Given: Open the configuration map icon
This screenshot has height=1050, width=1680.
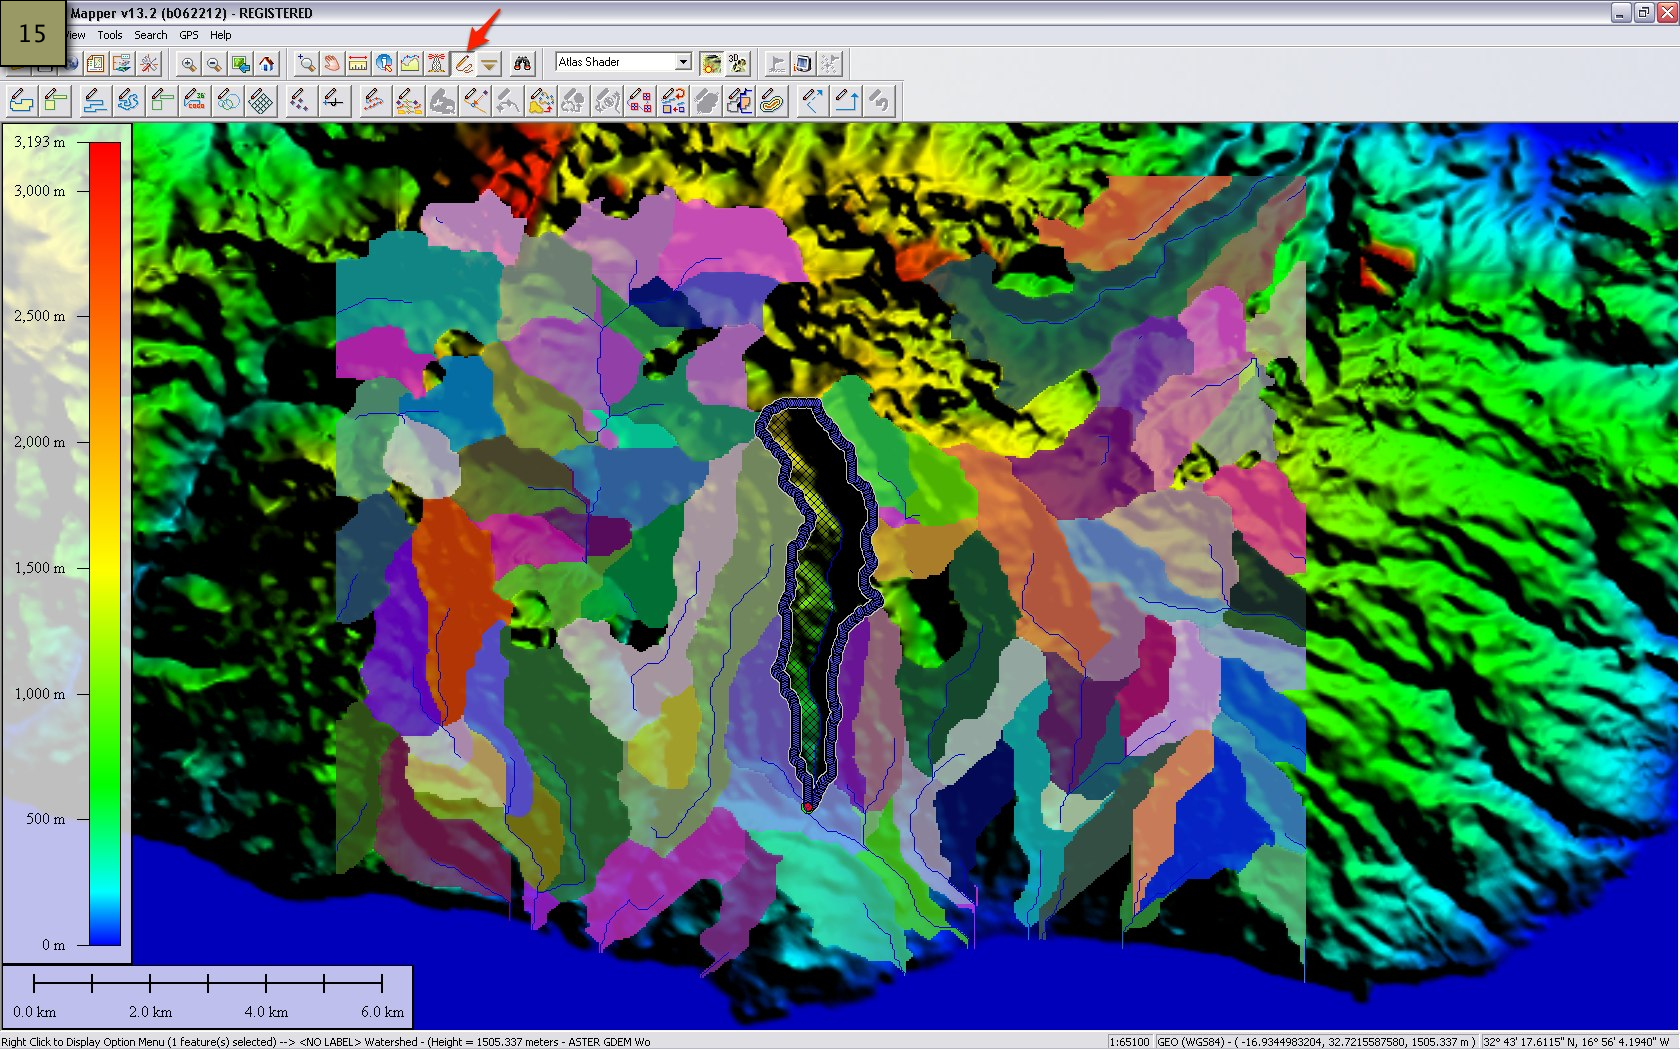Looking at the screenshot, I should pyautogui.click(x=122, y=64).
